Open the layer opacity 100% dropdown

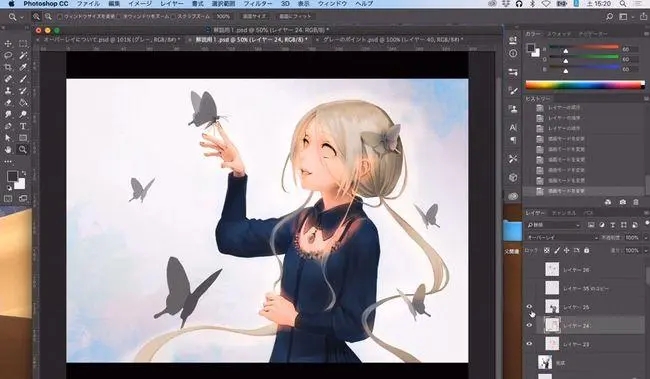[x=635, y=238]
